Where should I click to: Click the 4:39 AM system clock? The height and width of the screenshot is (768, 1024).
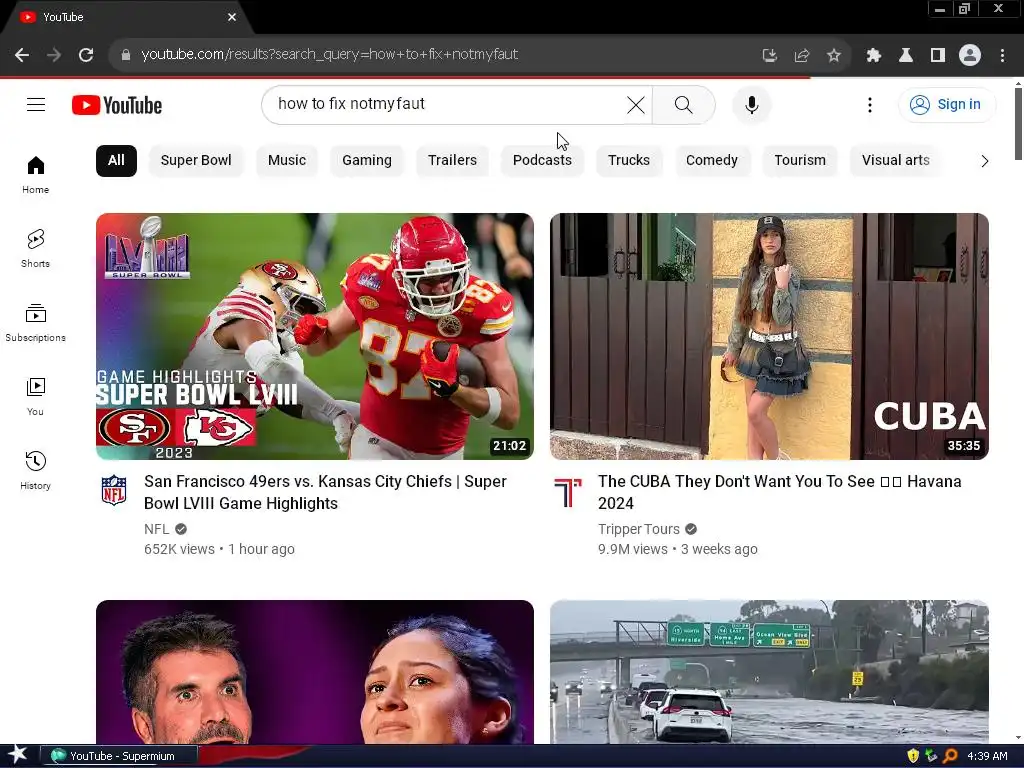coord(987,756)
